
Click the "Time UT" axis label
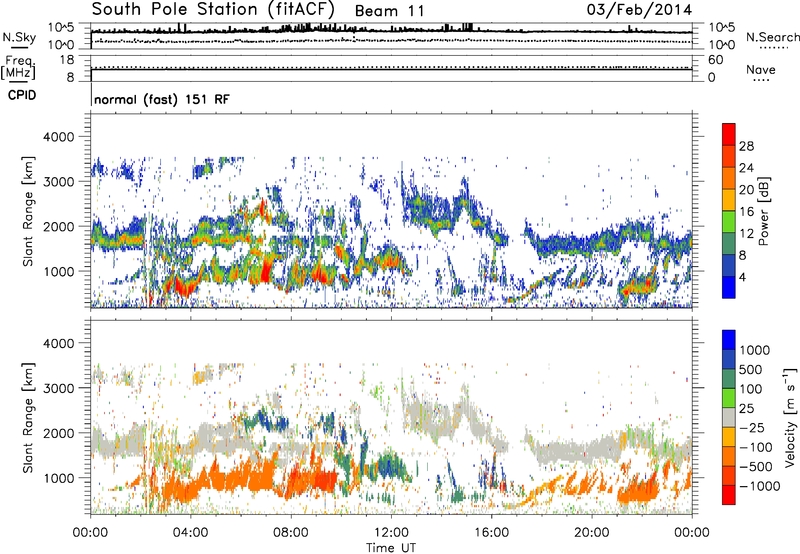pos(391,548)
